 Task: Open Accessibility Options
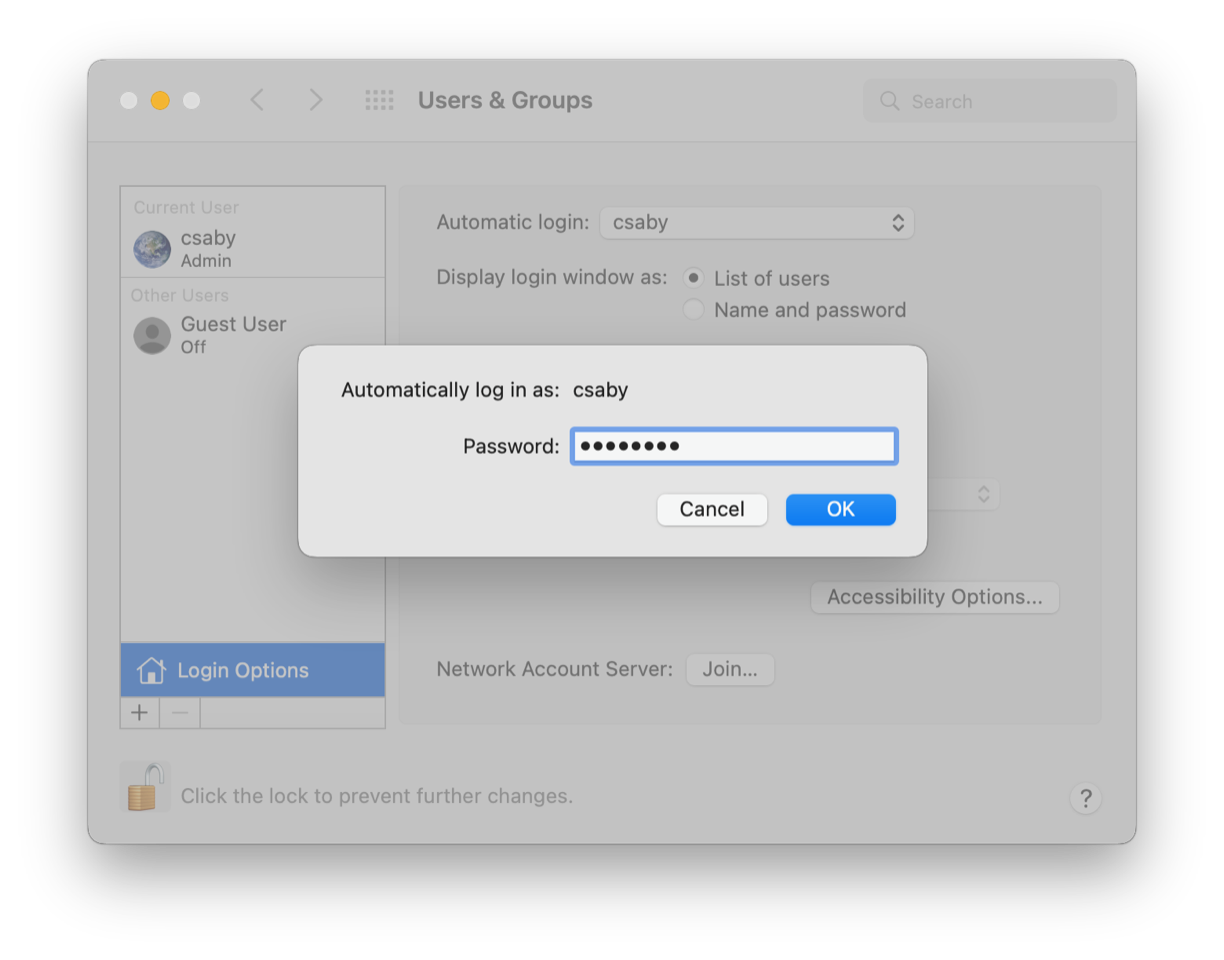click(934, 597)
